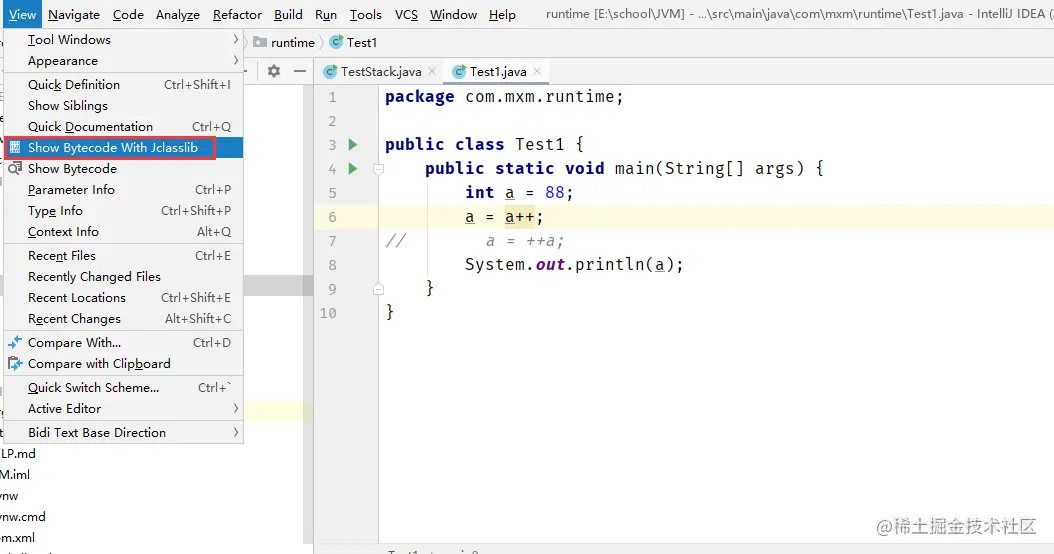This screenshot has height=554, width=1054.
Task: Switch to the TestStack.java tab
Action: click(x=380, y=71)
